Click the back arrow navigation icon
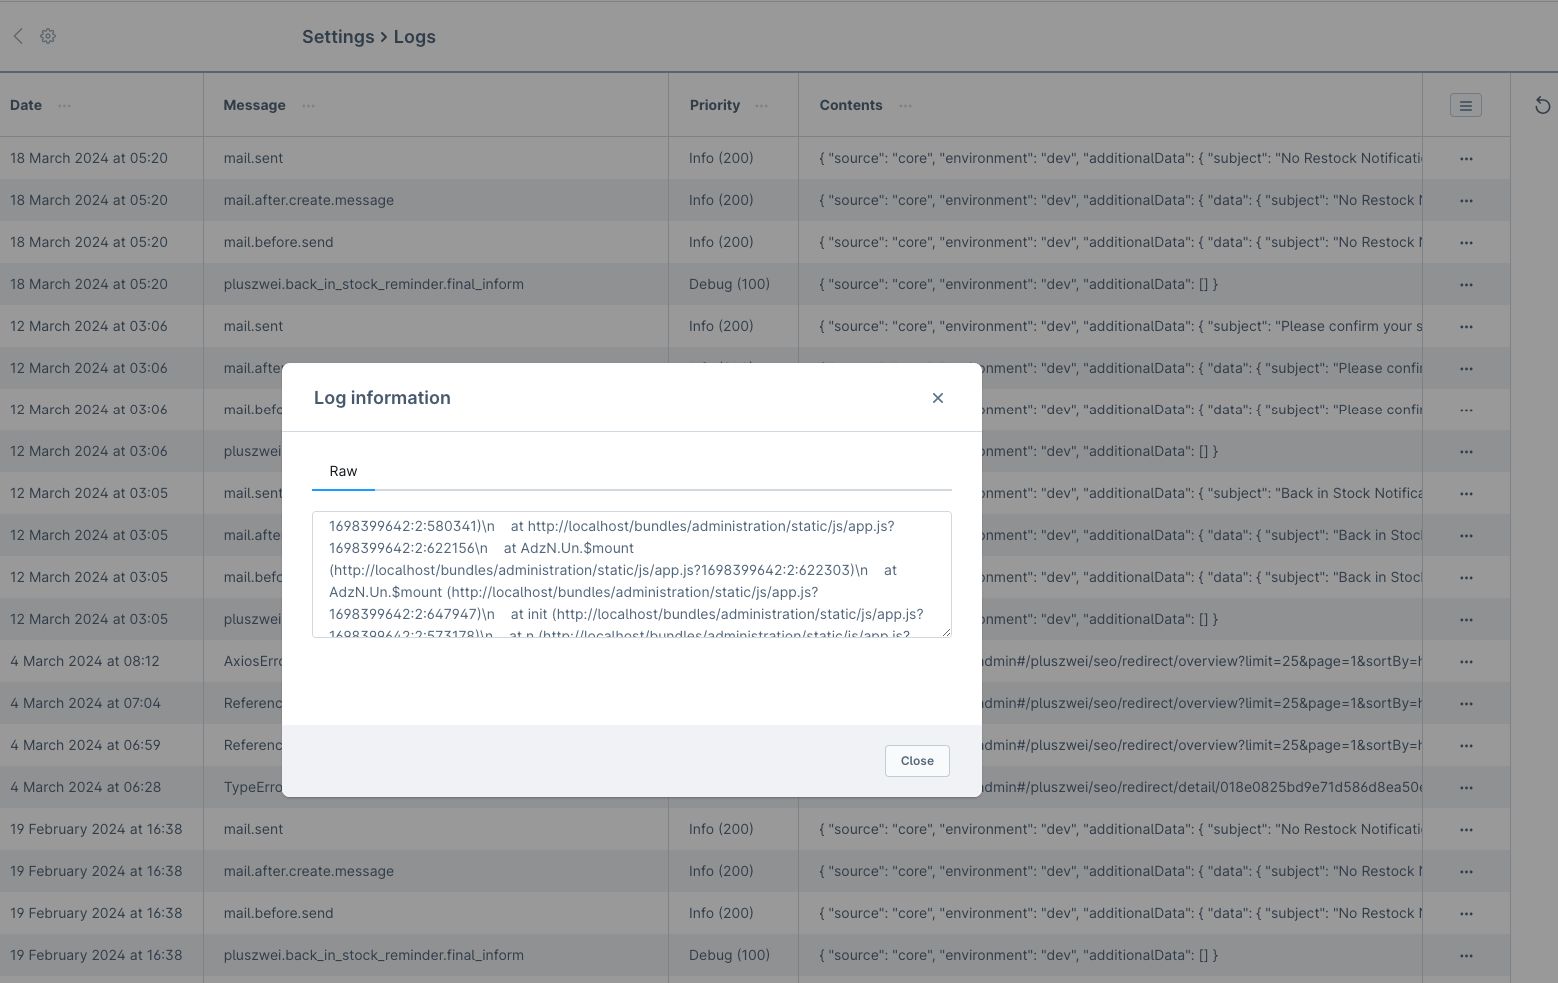The width and height of the screenshot is (1558, 983). pyautogui.click(x=17, y=36)
